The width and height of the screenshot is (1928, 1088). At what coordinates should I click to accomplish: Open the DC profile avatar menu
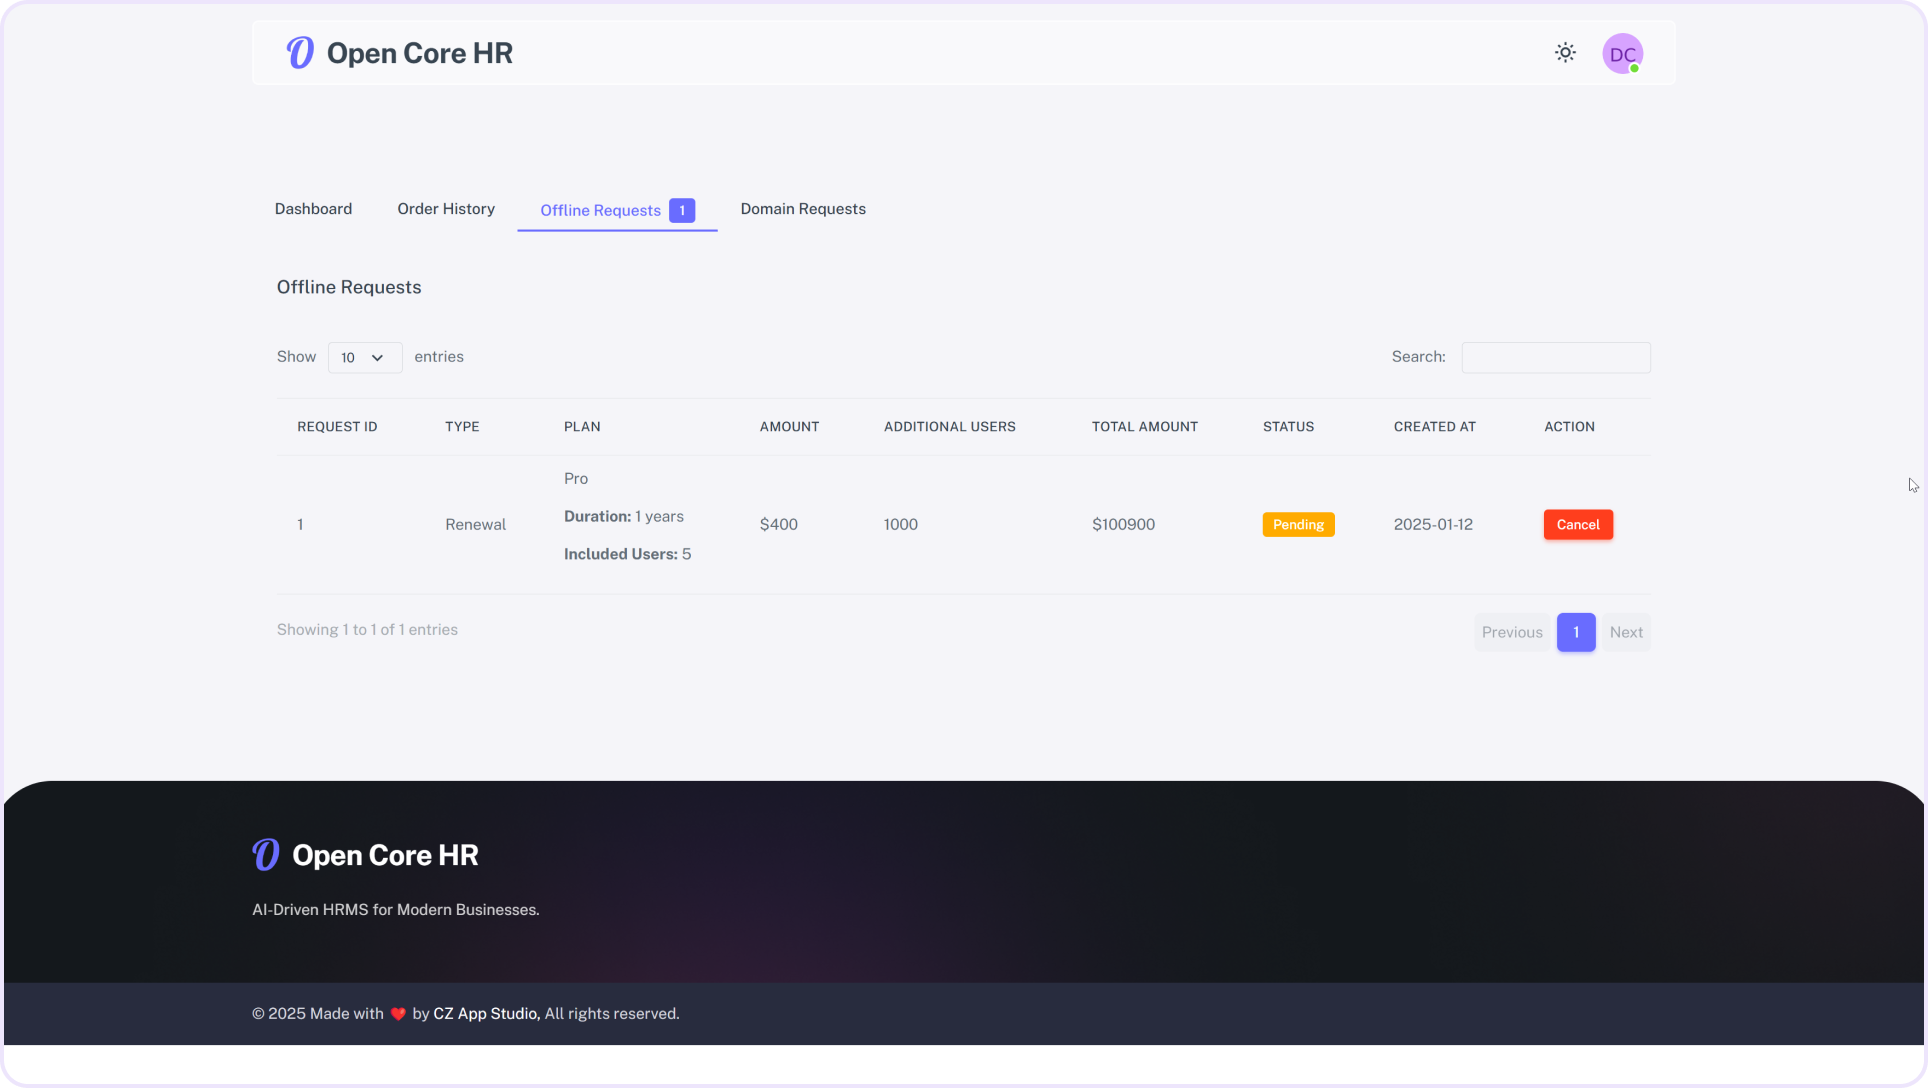click(x=1622, y=53)
